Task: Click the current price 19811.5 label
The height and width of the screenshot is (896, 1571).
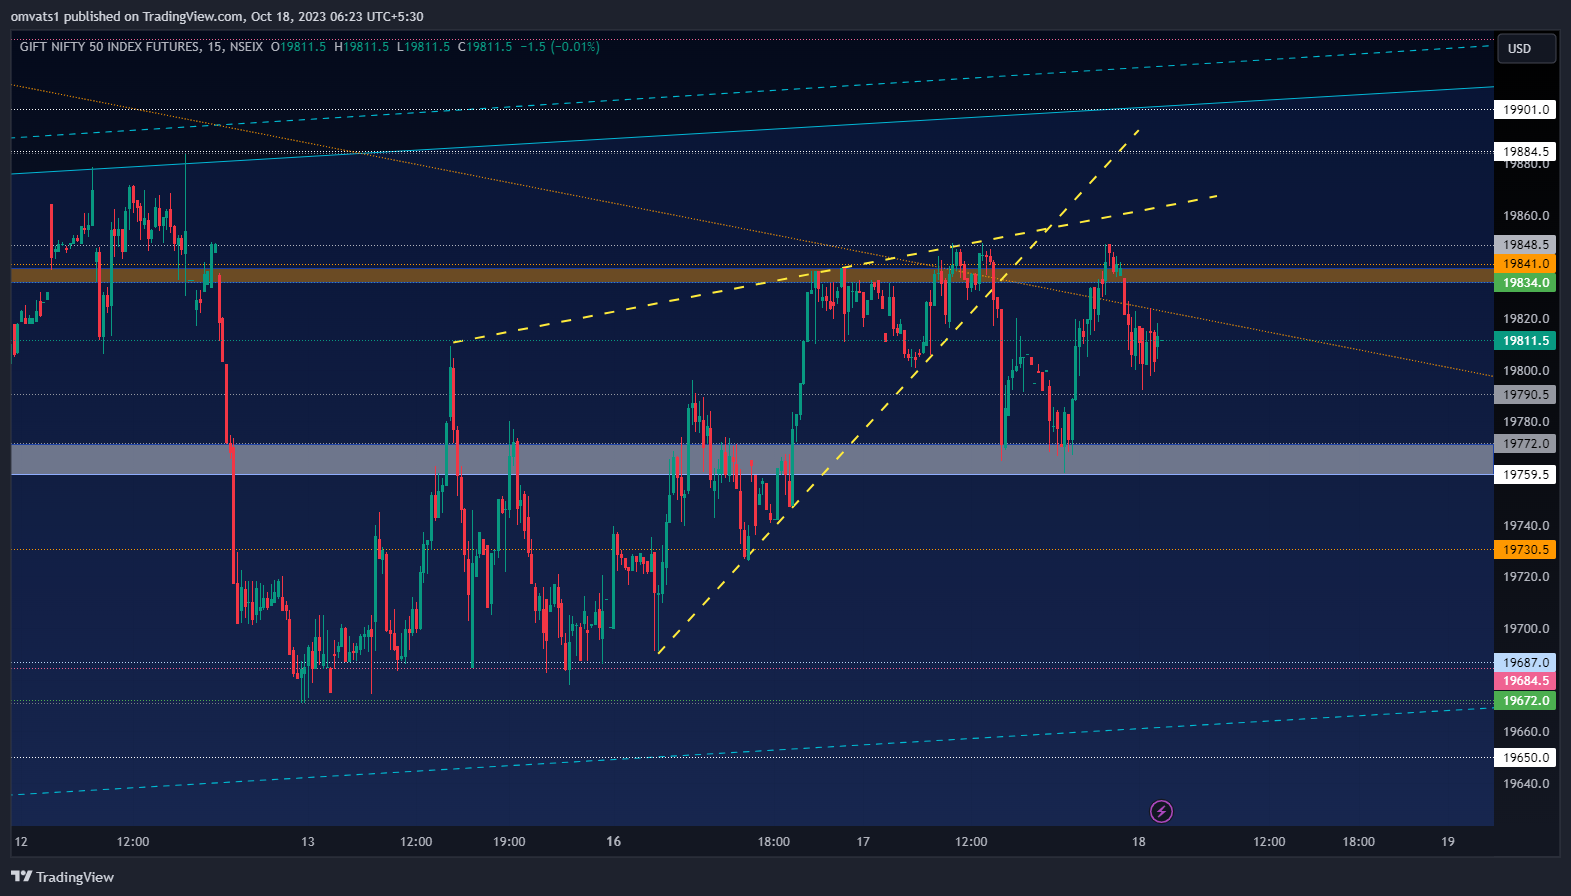Action: (1525, 341)
